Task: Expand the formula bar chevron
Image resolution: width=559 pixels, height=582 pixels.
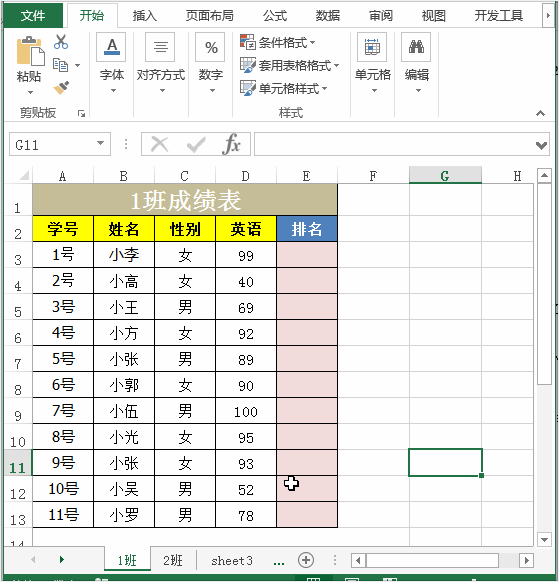Action: pyautogui.click(x=542, y=146)
